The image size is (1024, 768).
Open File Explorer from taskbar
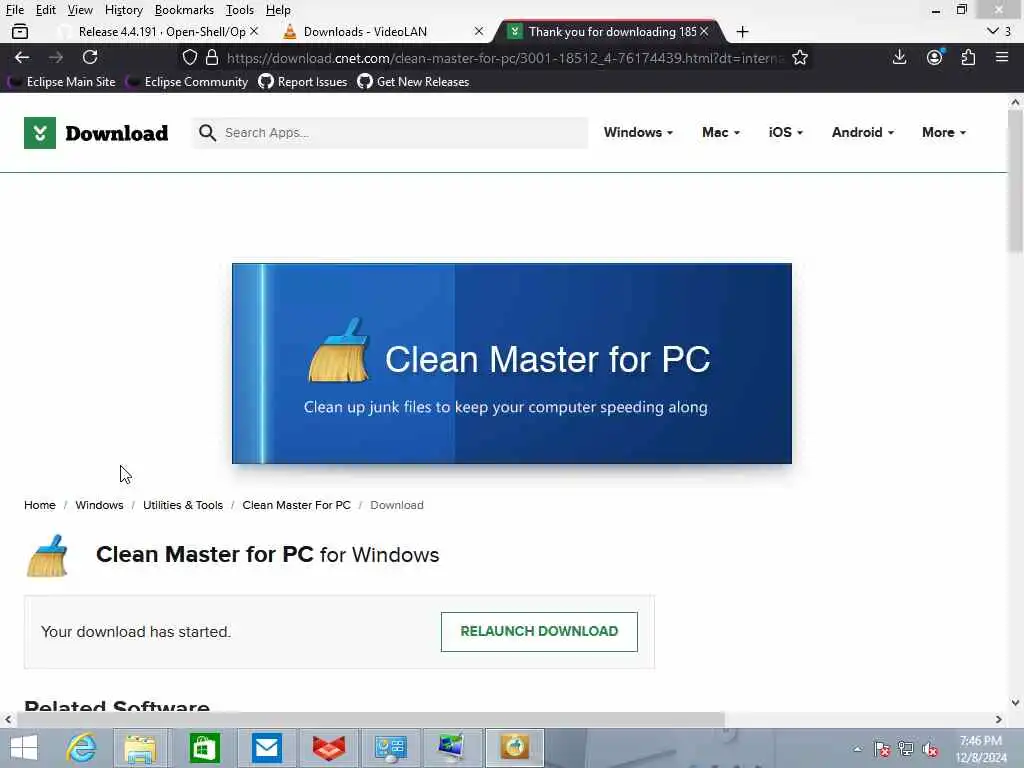click(x=140, y=748)
